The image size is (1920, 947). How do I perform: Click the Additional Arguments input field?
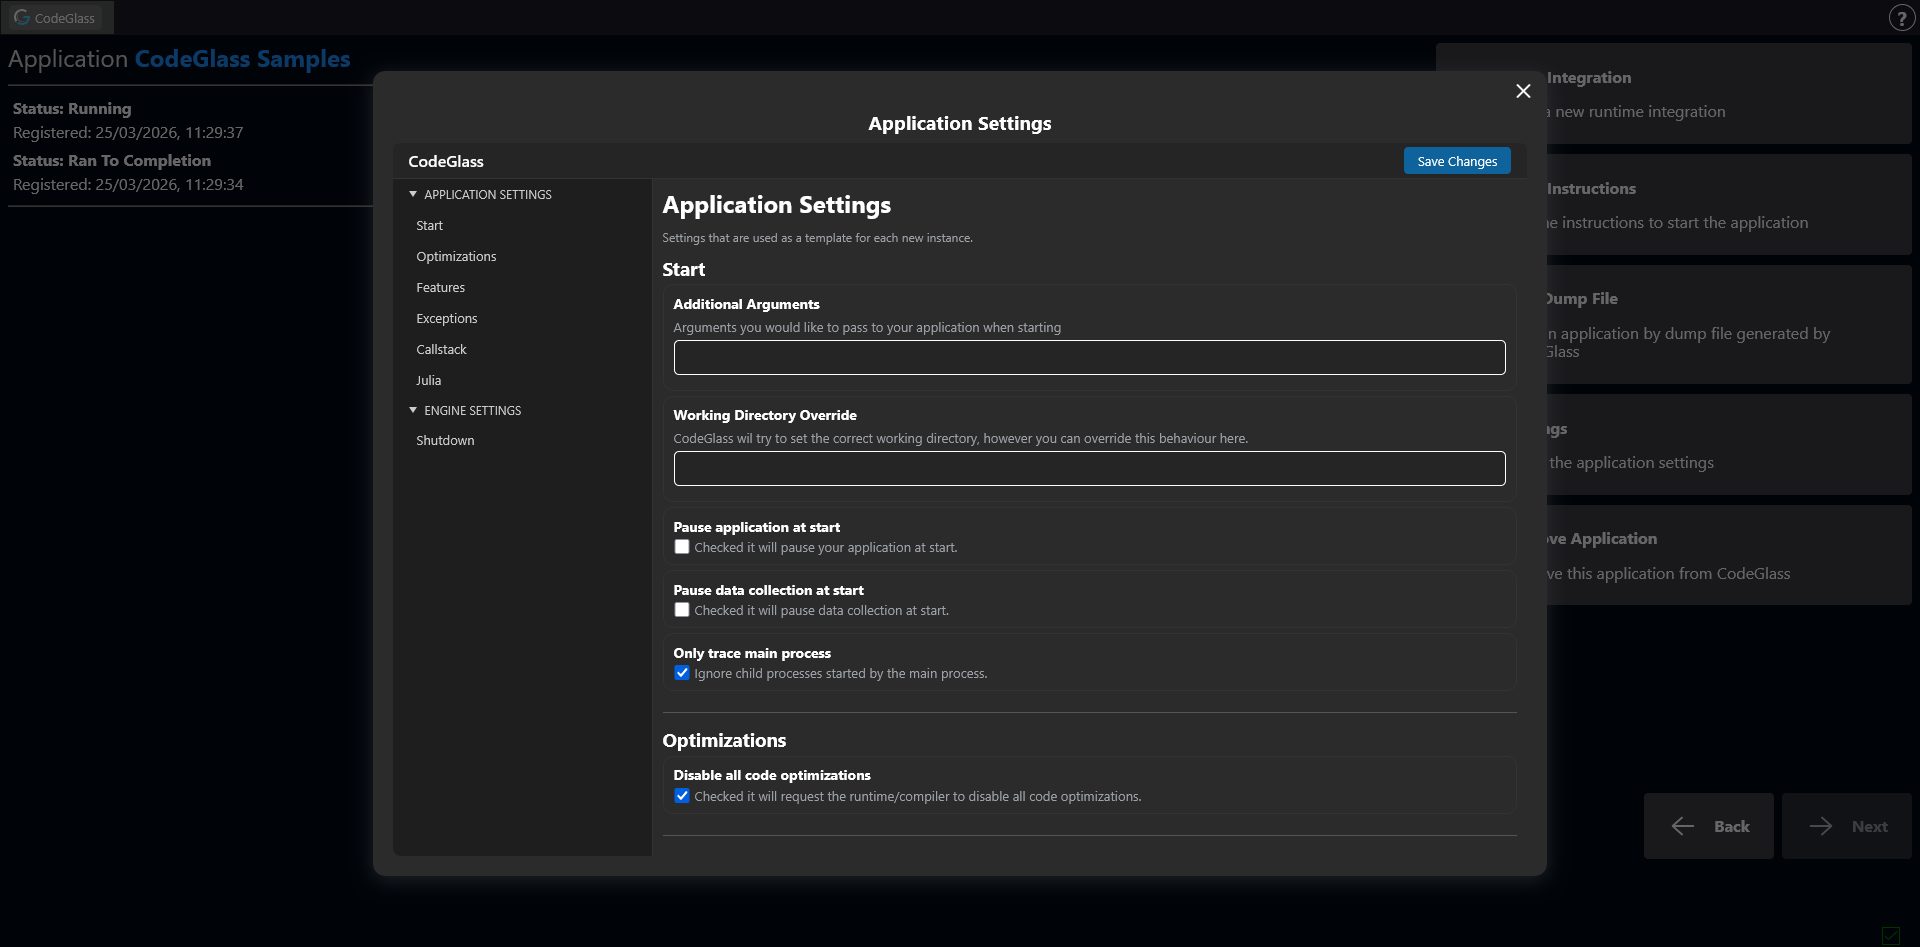[x=1089, y=357]
